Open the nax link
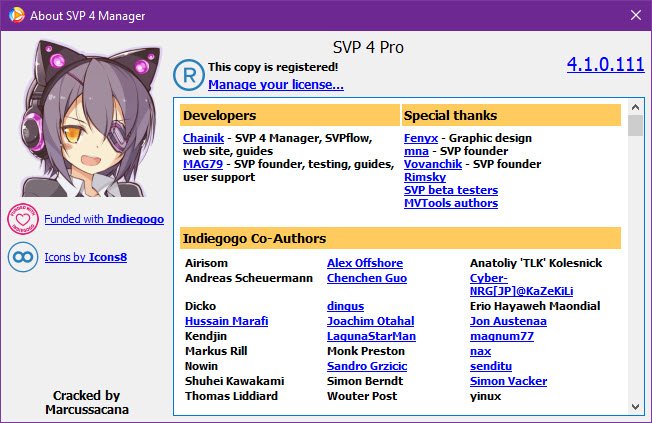This screenshot has height=423, width=652. click(x=480, y=351)
